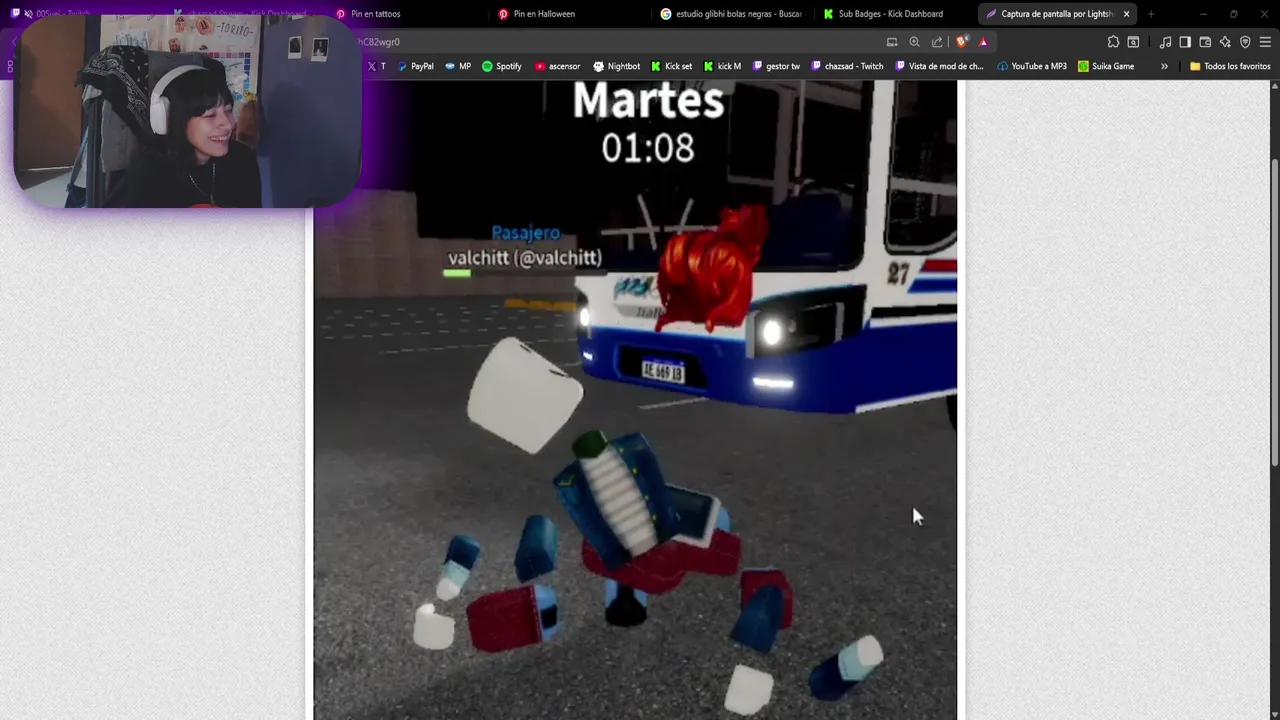This screenshot has width=1280, height=720.
Task: Open the Suika Game bookmark
Action: [1106, 66]
